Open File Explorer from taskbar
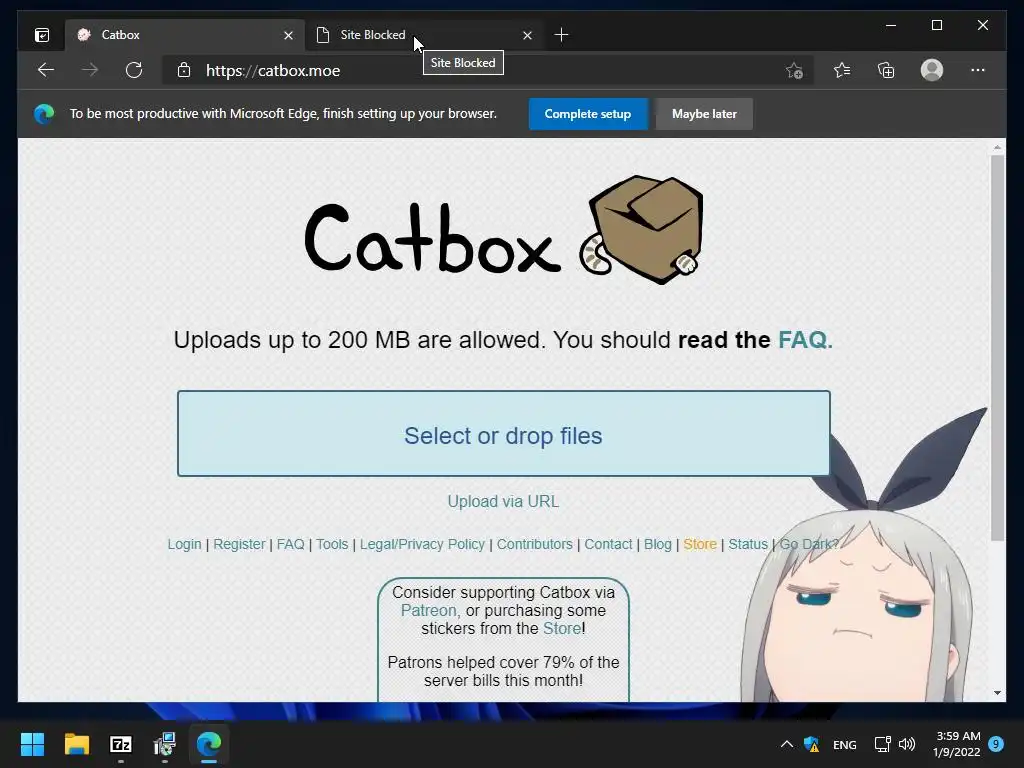Image resolution: width=1024 pixels, height=768 pixels. tap(76, 744)
